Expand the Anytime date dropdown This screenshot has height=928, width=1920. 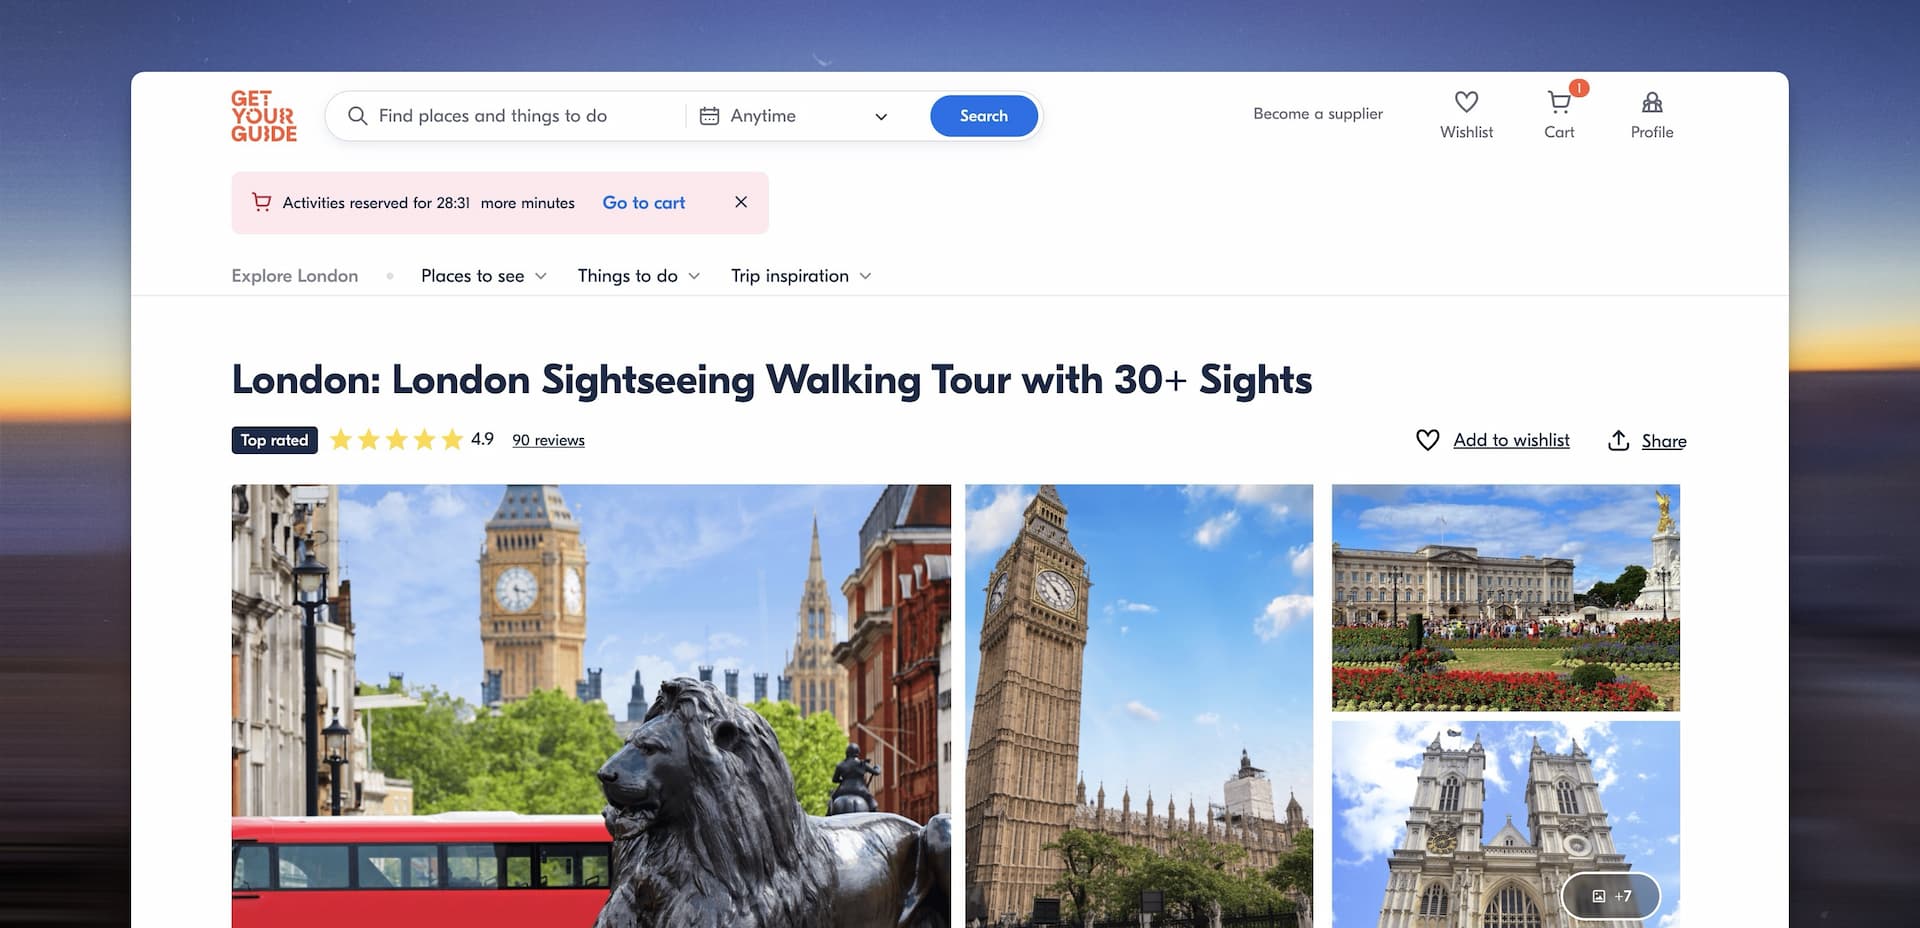tap(881, 117)
